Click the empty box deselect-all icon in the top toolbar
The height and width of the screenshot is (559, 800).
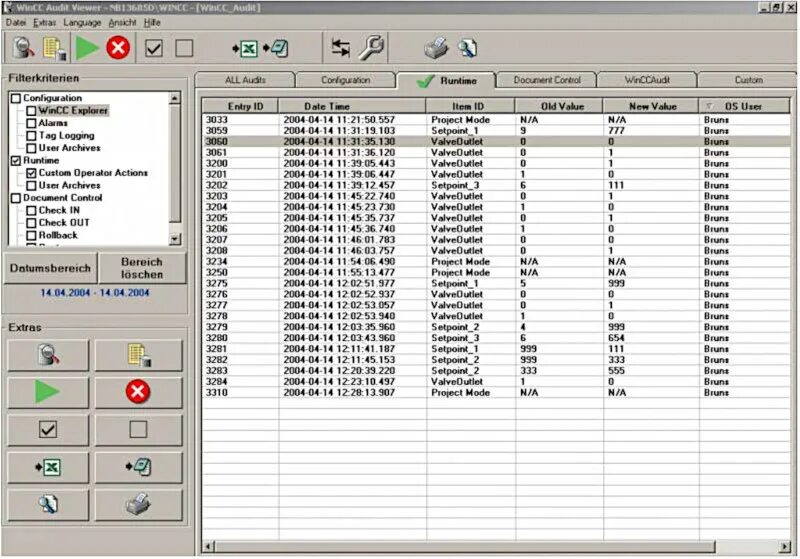coord(184,48)
